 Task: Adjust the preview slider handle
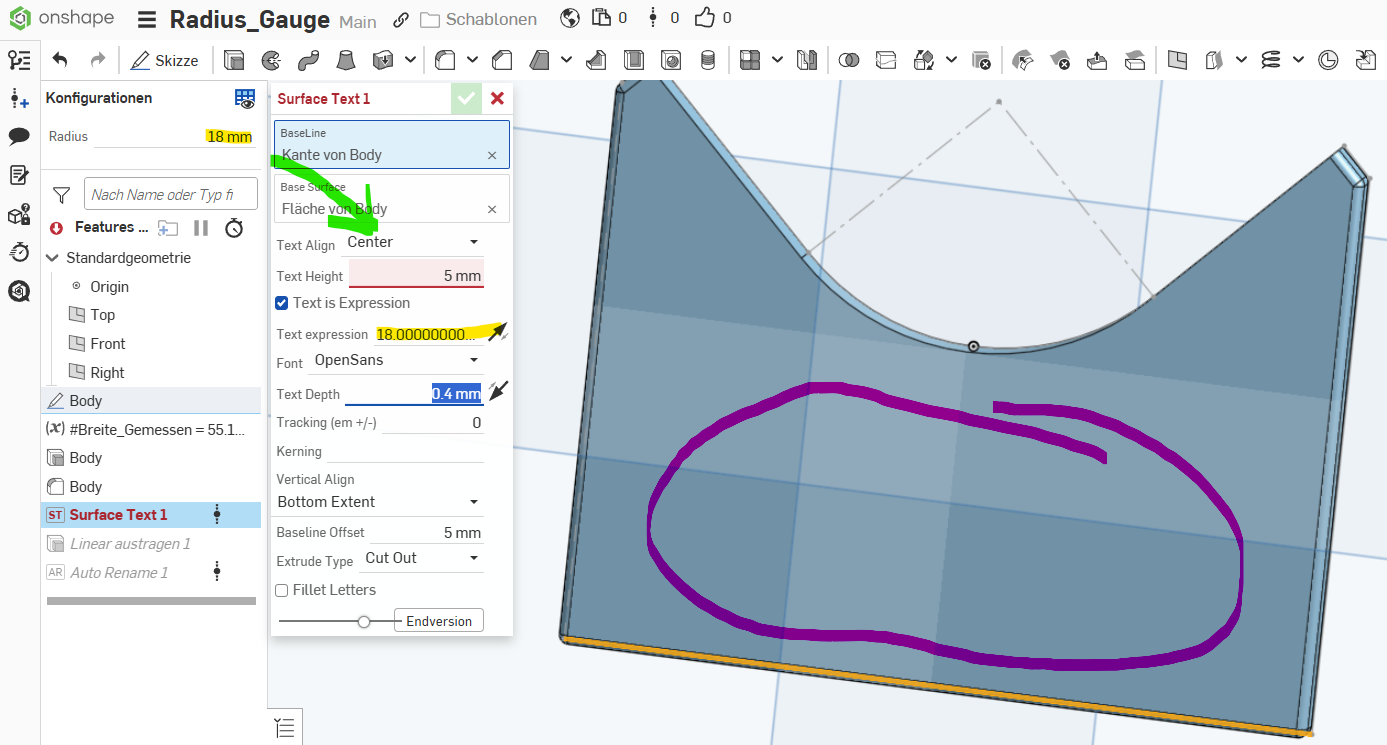pos(364,621)
